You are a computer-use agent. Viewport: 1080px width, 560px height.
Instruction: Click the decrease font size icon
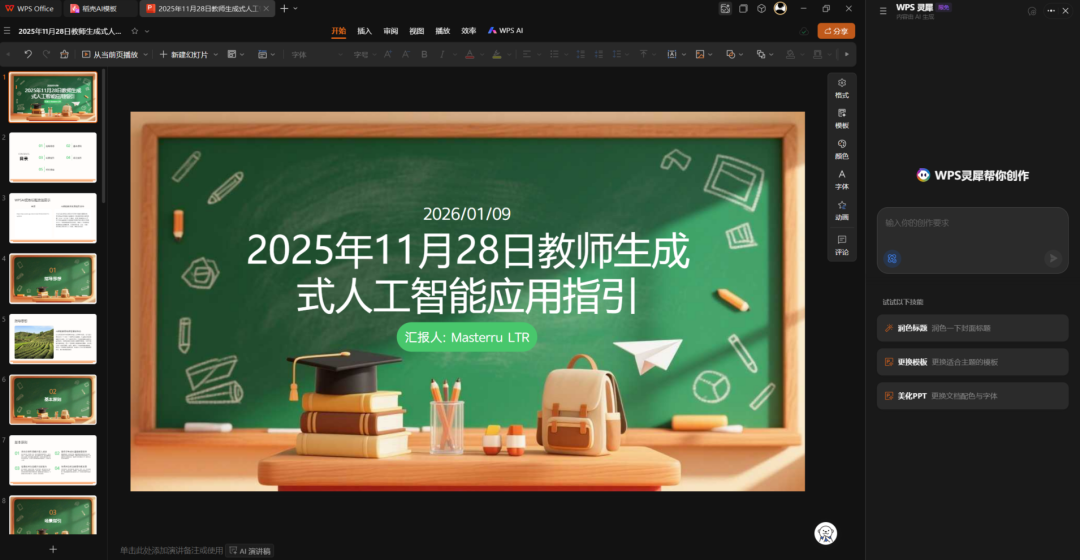(406, 54)
